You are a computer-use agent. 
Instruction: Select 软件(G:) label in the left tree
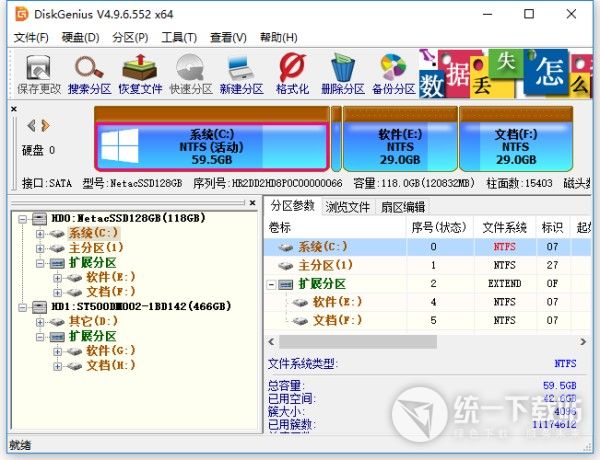[110, 351]
